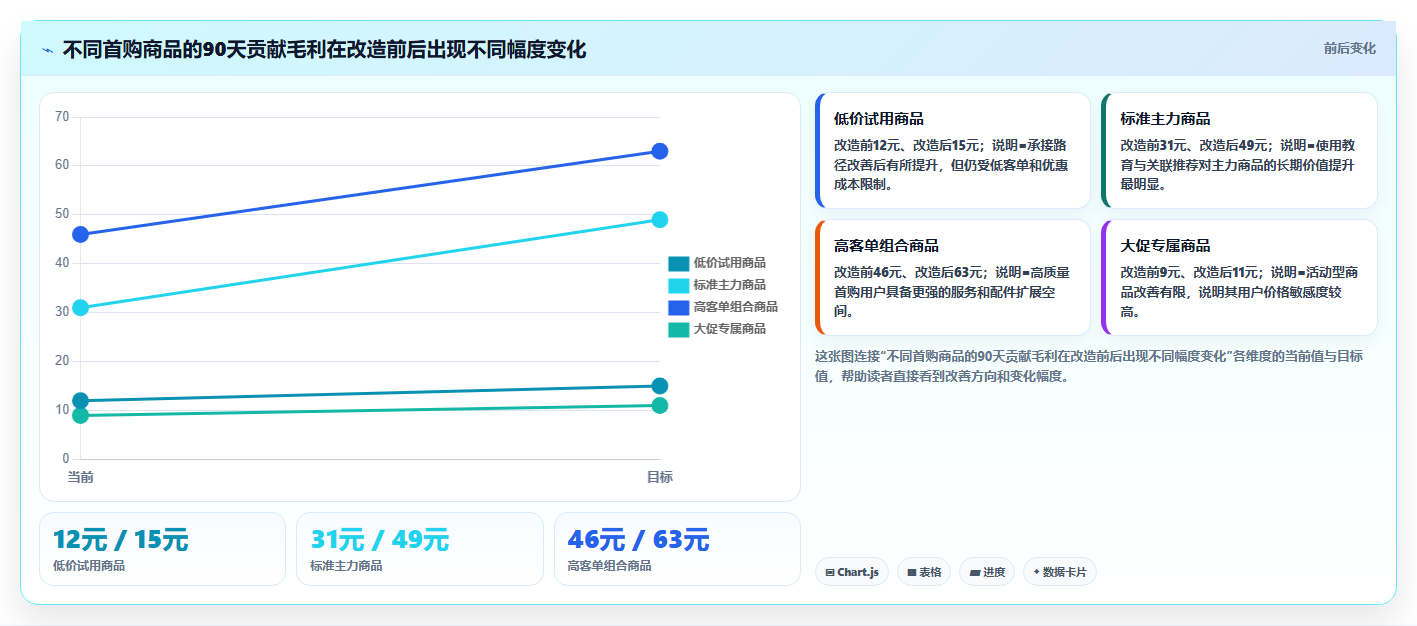Click the main heading about 90天贡献毛利
This screenshot has width=1417, height=626.
pyautogui.click(x=324, y=50)
